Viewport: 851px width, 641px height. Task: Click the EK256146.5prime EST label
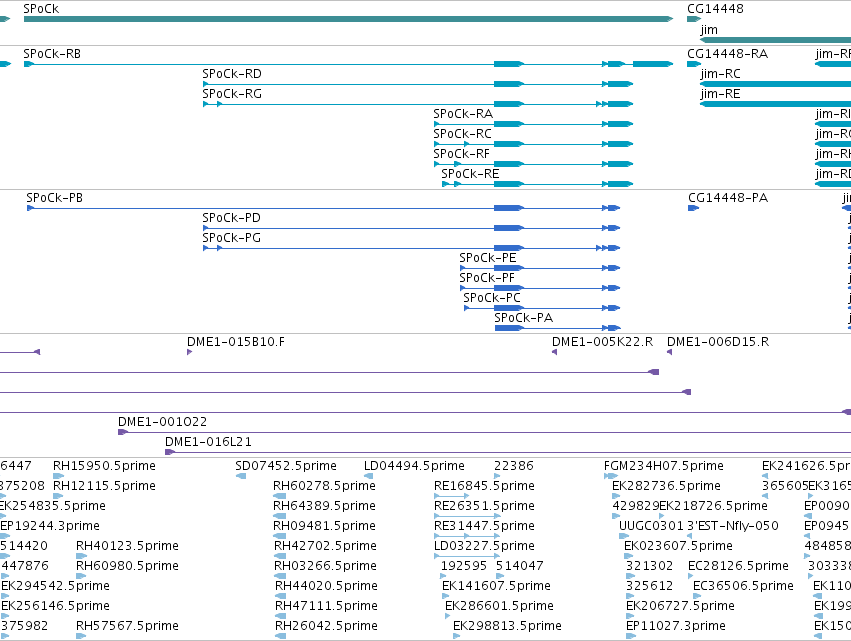pos(55,606)
